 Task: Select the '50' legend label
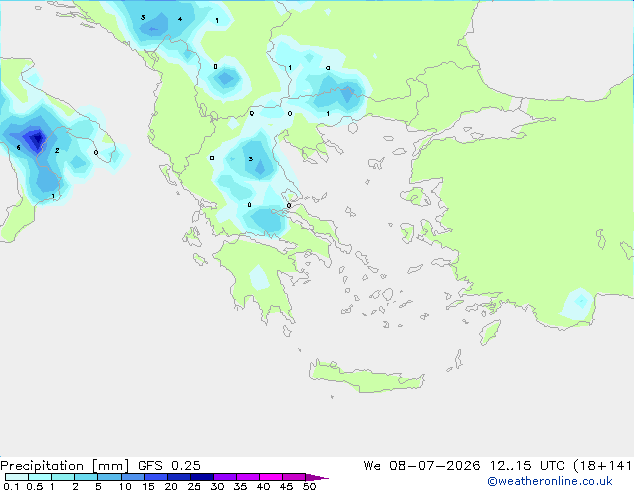[x=309, y=486]
